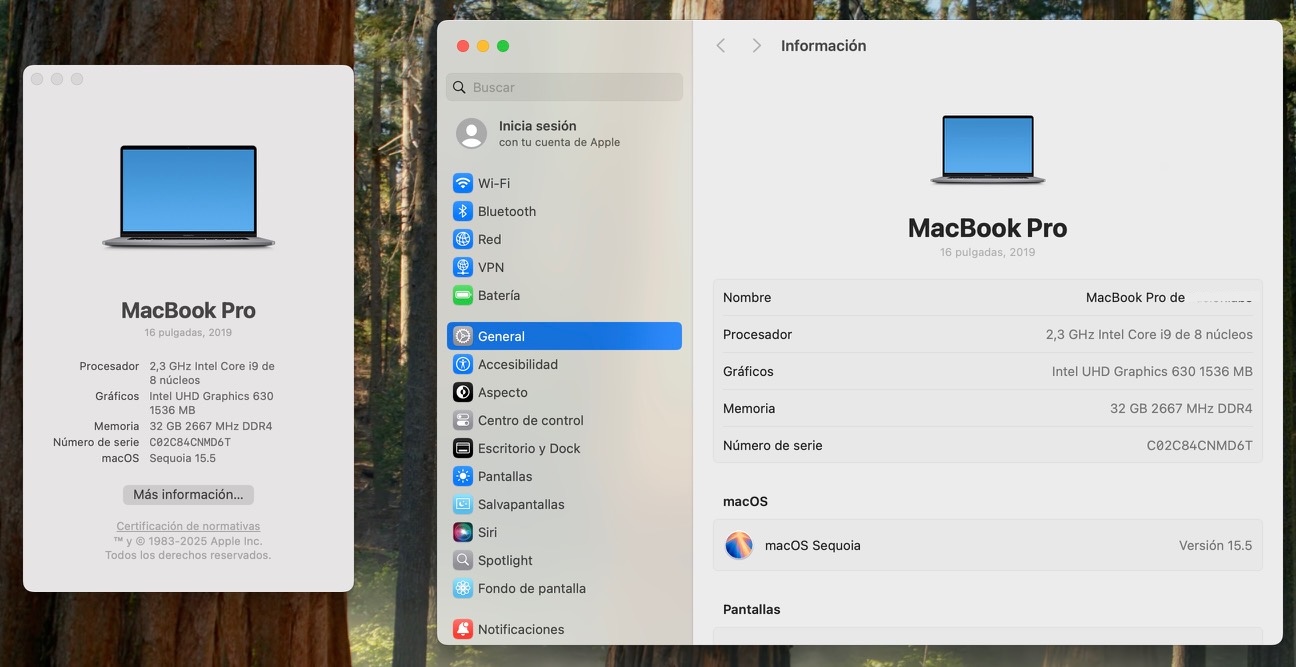This screenshot has width=1296, height=667.
Task: Click the MacBook Pro image in Información pane
Action: point(988,150)
